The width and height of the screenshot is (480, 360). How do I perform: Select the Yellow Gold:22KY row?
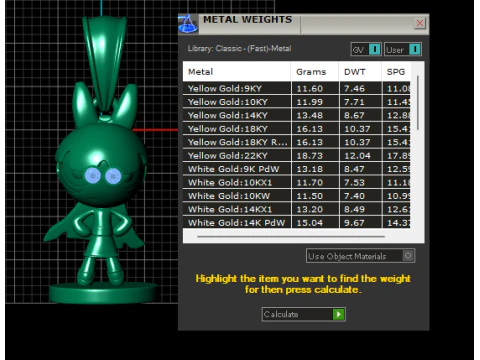coord(296,156)
